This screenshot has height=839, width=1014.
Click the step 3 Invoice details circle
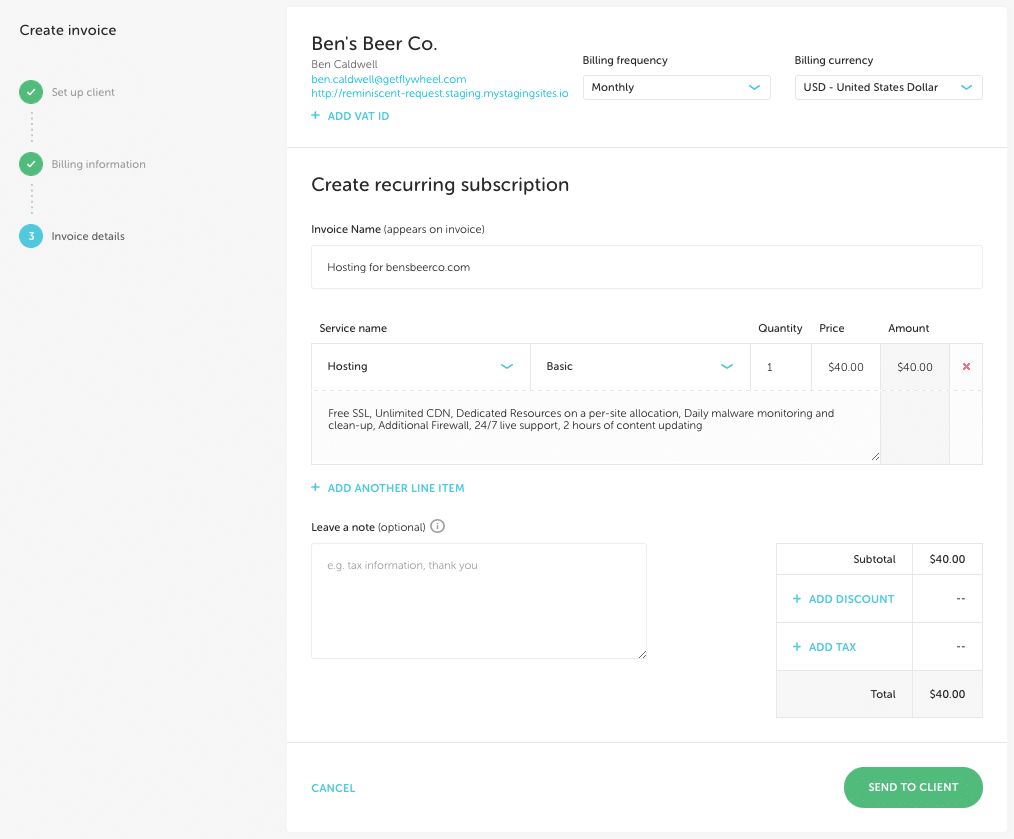click(31, 236)
